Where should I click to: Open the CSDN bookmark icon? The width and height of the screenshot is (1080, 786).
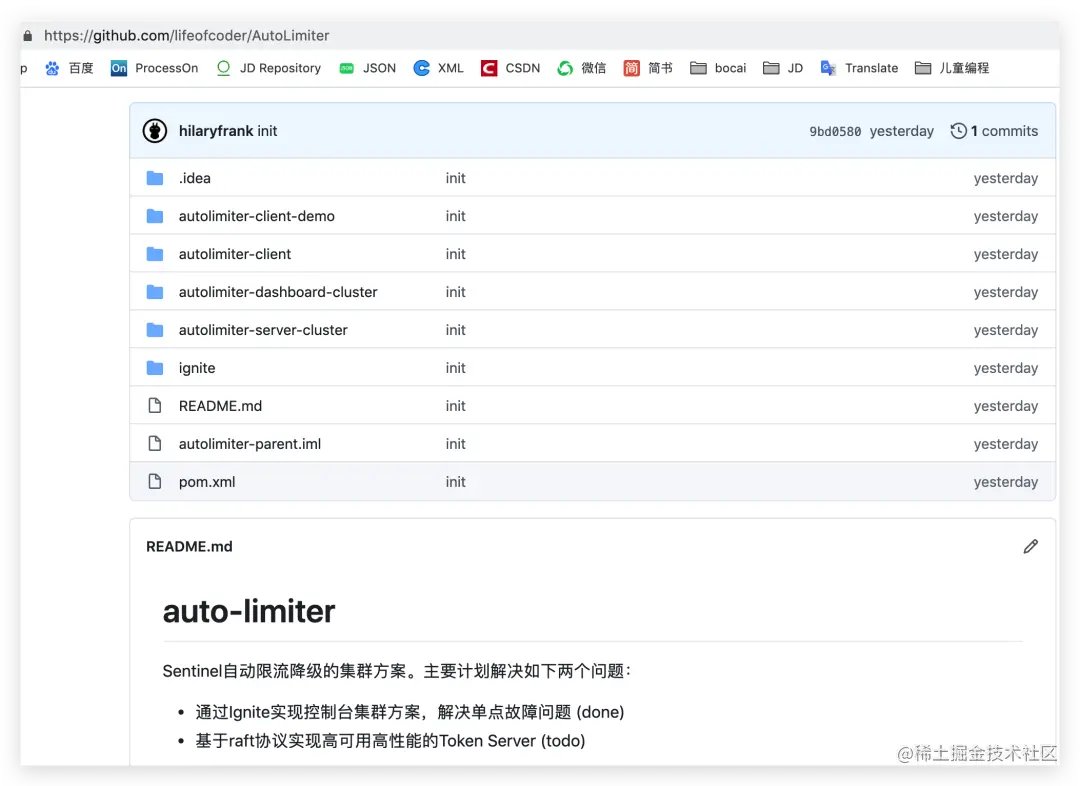tap(489, 68)
